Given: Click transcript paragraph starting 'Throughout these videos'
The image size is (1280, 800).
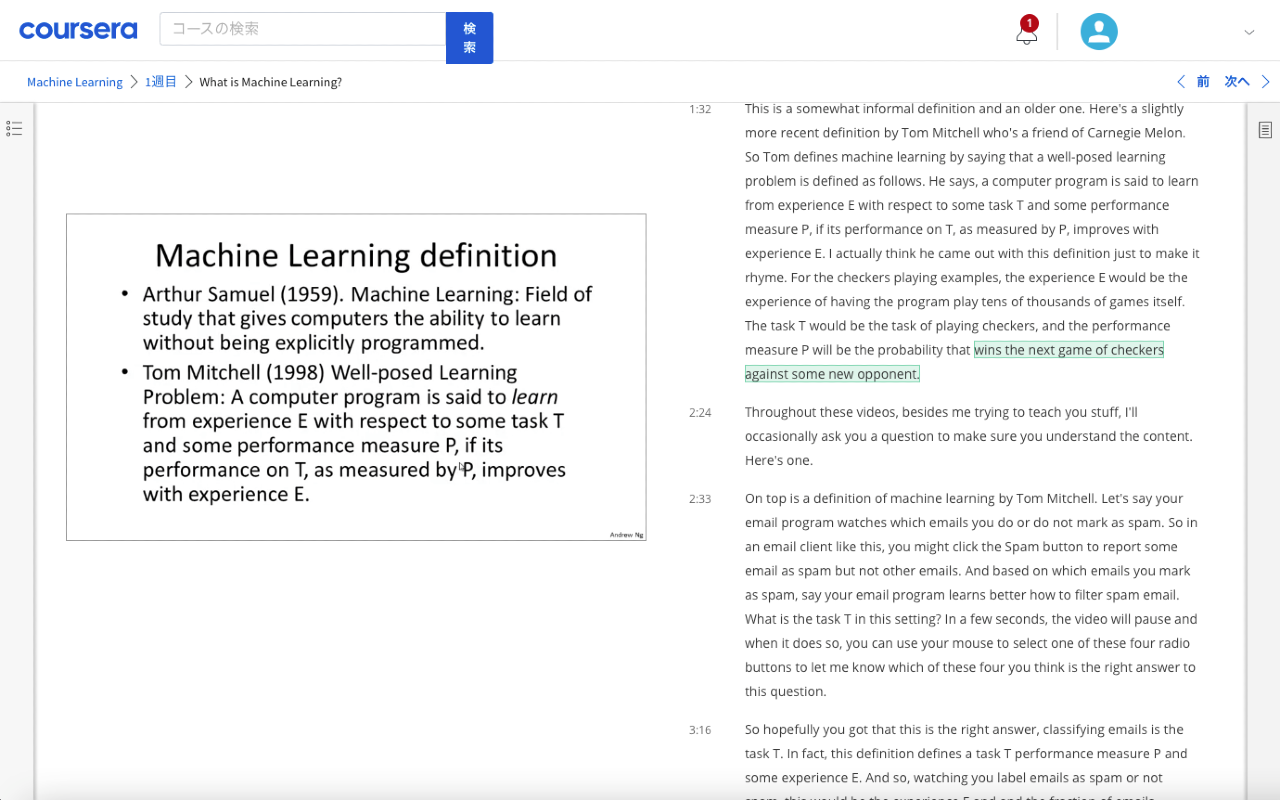Looking at the screenshot, I should (969, 436).
